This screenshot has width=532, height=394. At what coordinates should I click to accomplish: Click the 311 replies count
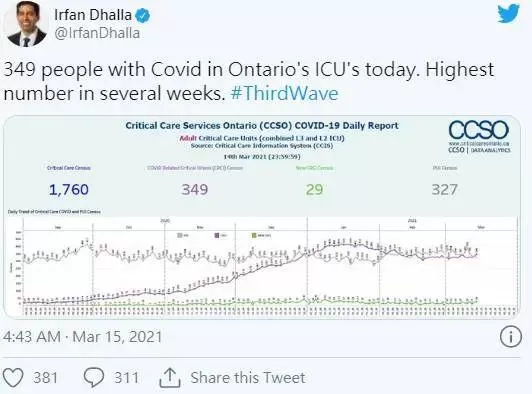point(127,378)
